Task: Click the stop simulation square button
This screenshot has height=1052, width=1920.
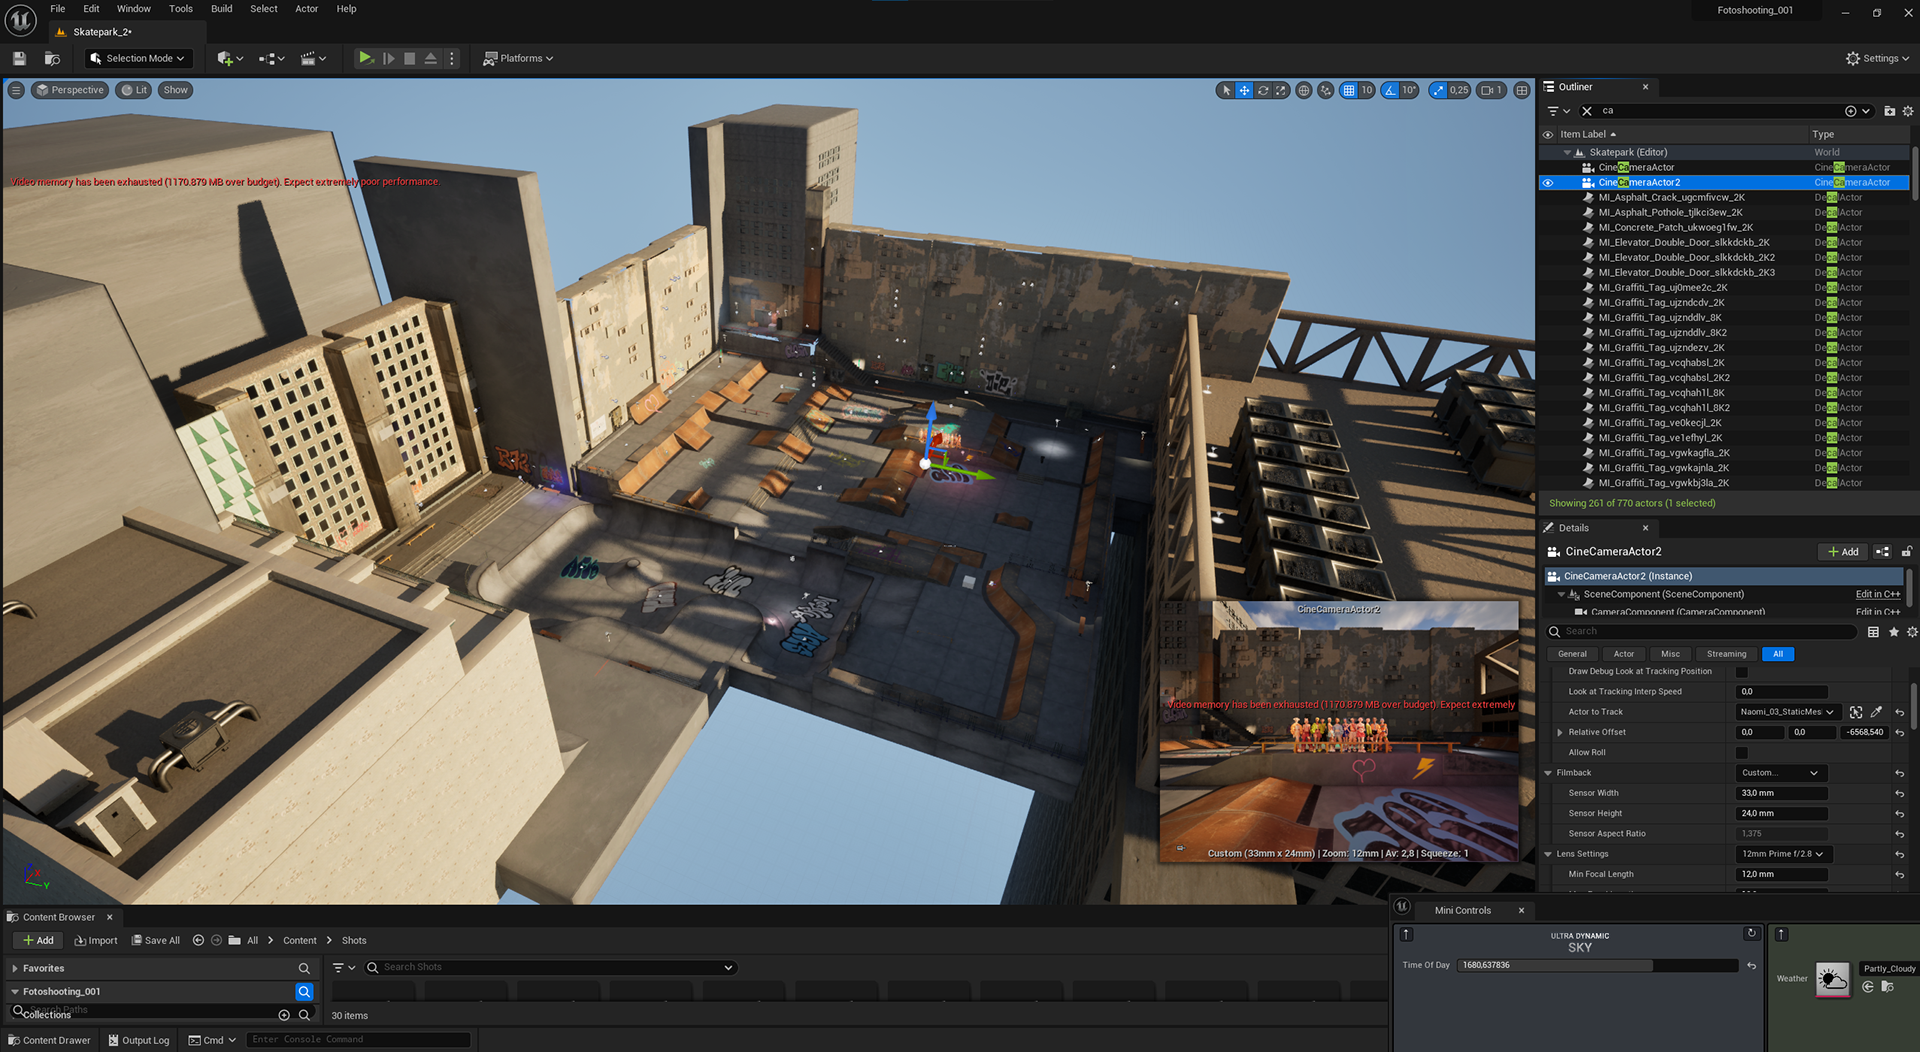Action: pyautogui.click(x=409, y=58)
